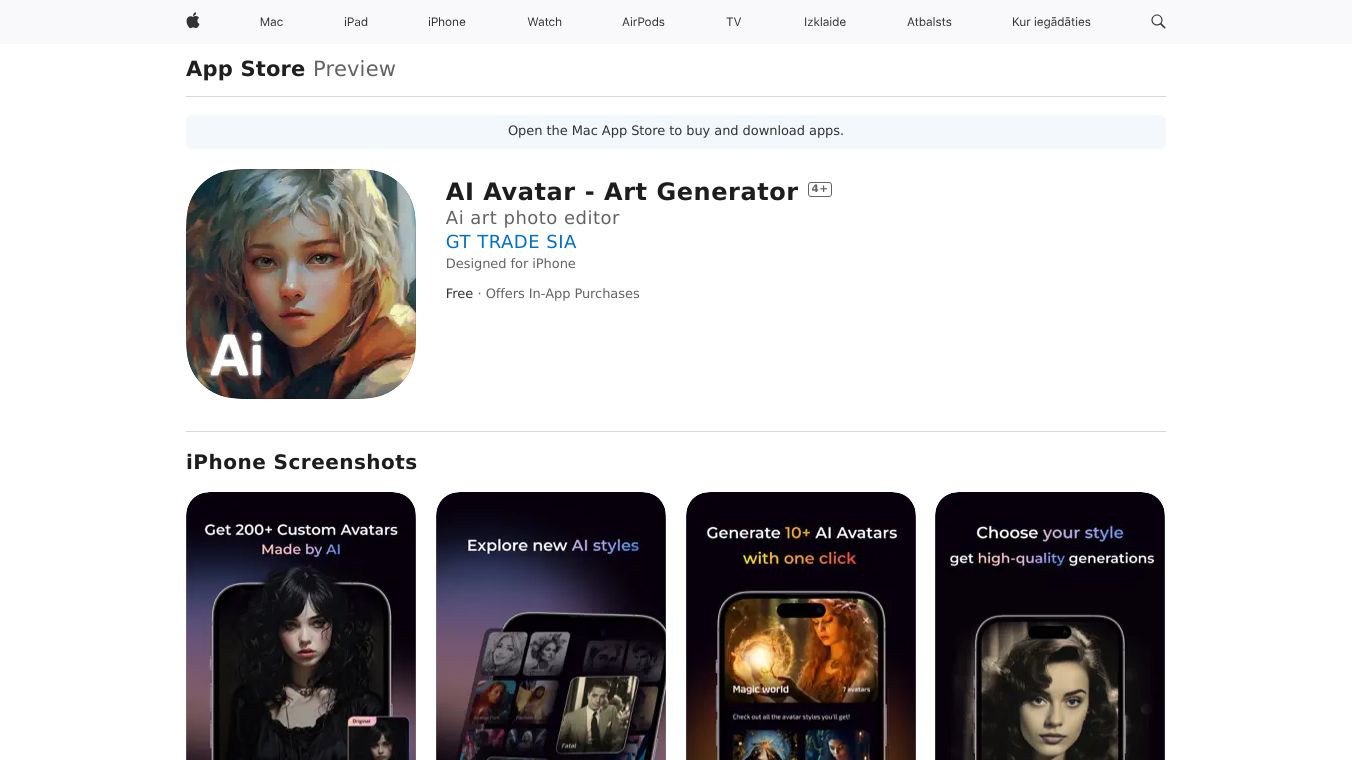The height and width of the screenshot is (760, 1352).
Task: Open the Choose your style screenshot
Action: [1050, 626]
